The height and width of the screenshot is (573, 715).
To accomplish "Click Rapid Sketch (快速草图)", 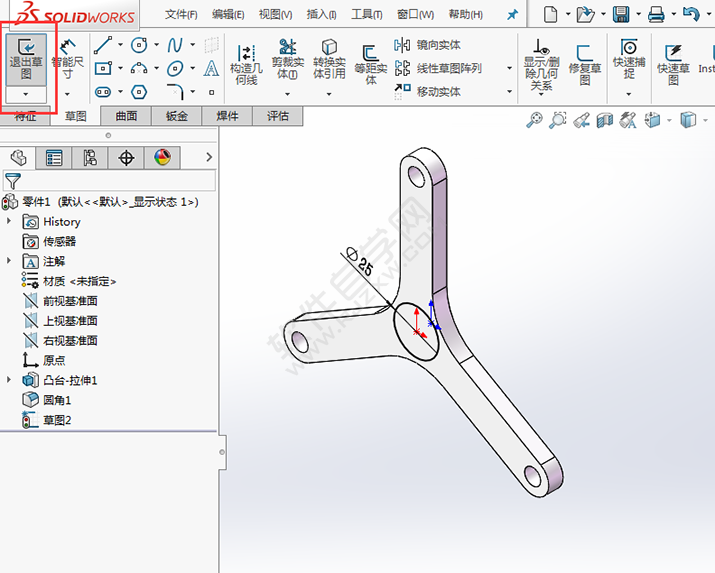I will [x=673, y=64].
